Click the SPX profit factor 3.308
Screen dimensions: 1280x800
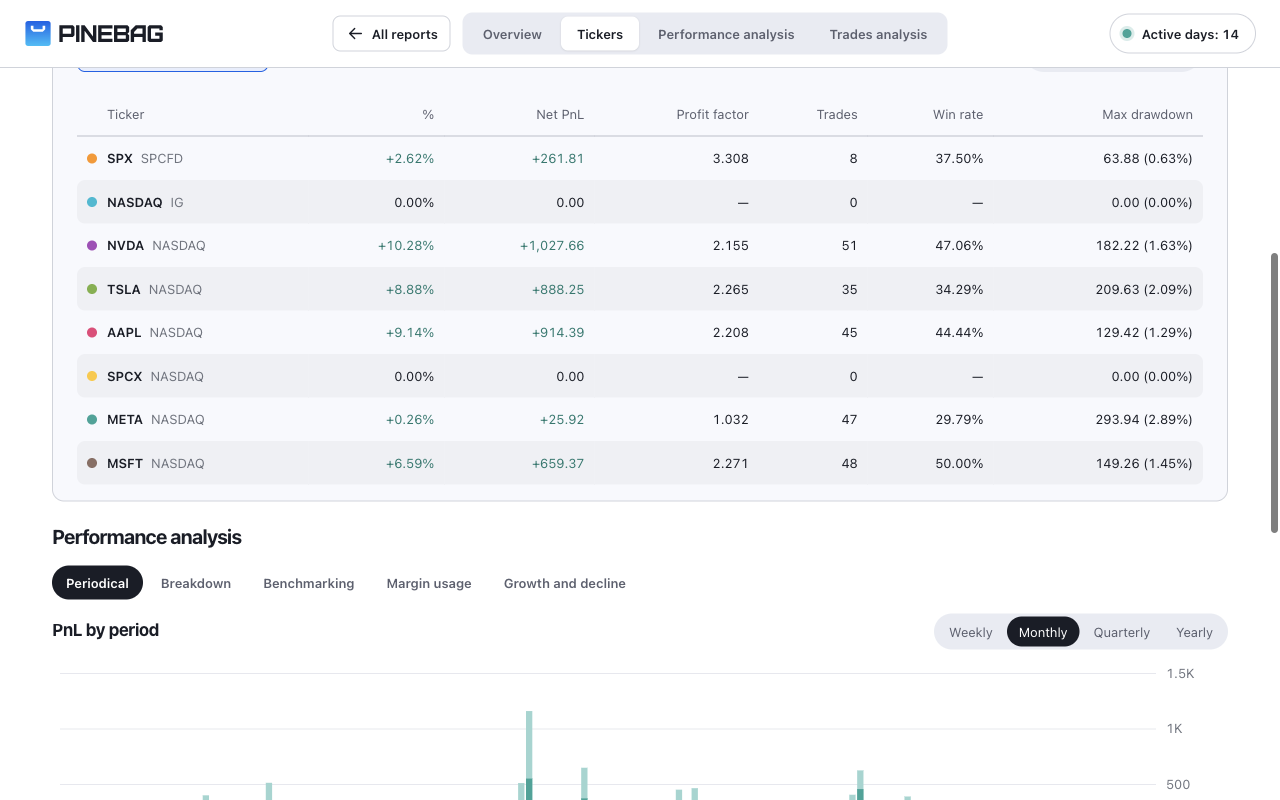click(731, 158)
